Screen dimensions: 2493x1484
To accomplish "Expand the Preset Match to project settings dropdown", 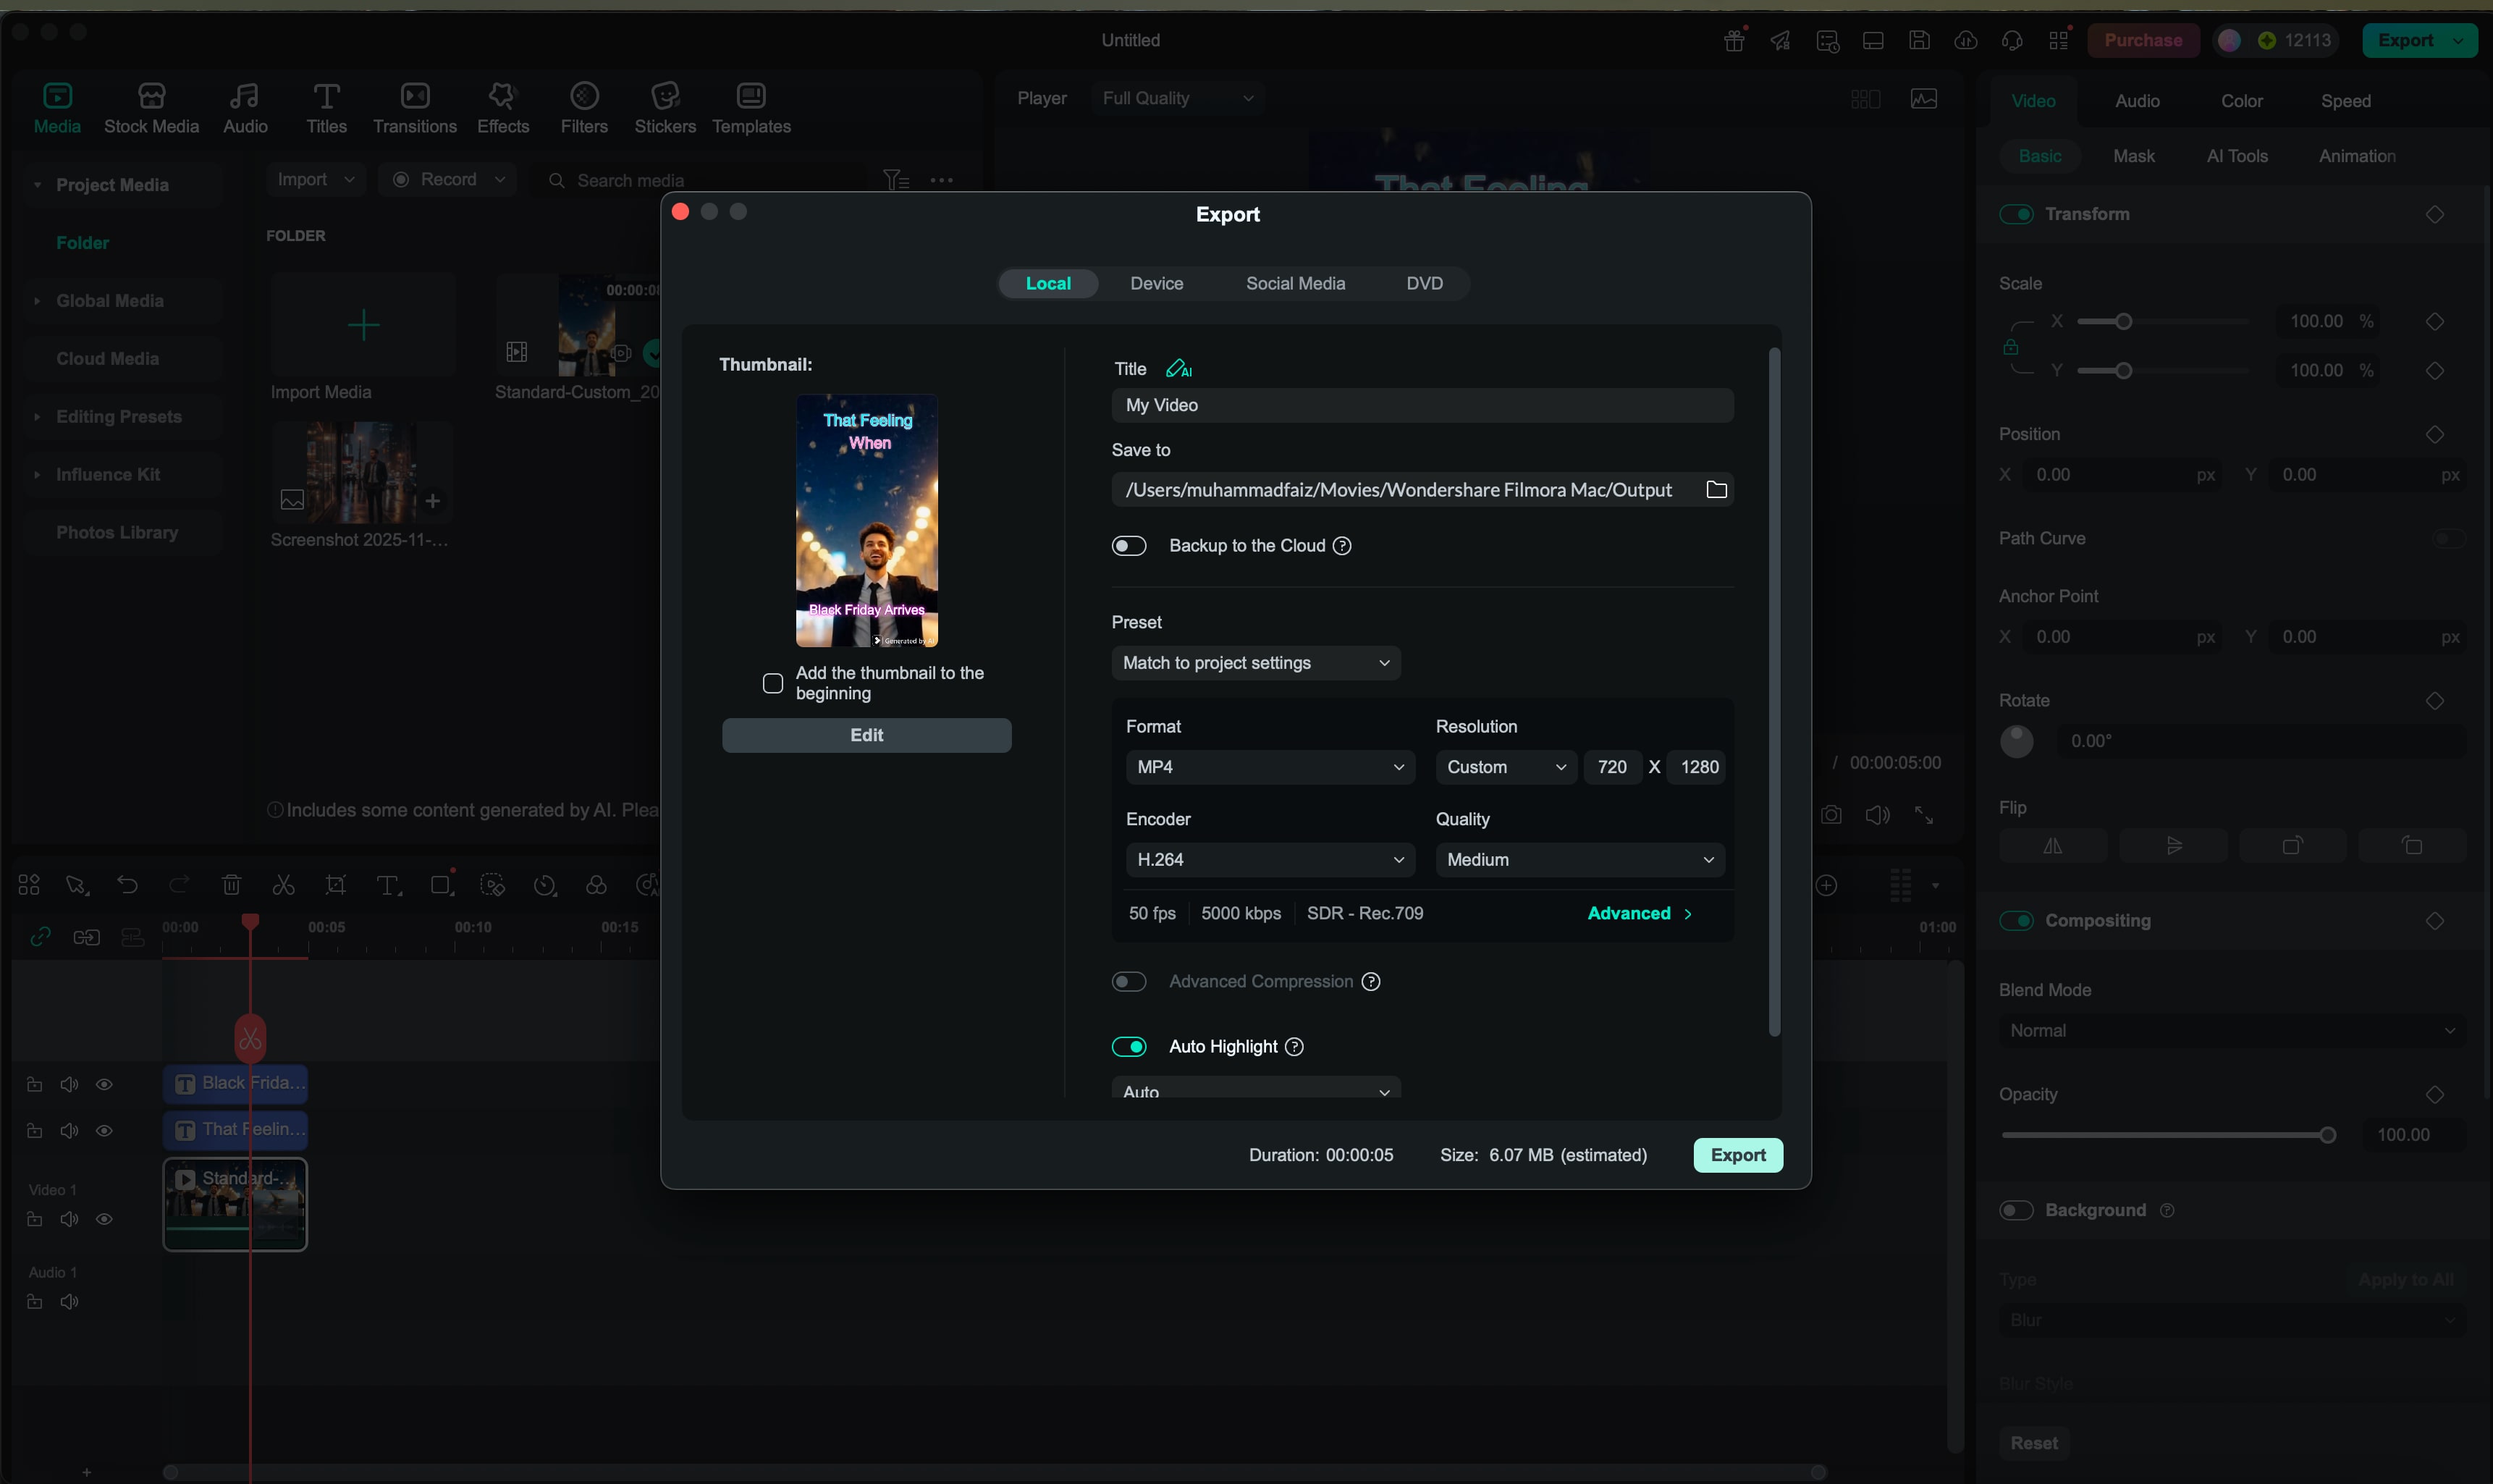I will pos(1255,662).
